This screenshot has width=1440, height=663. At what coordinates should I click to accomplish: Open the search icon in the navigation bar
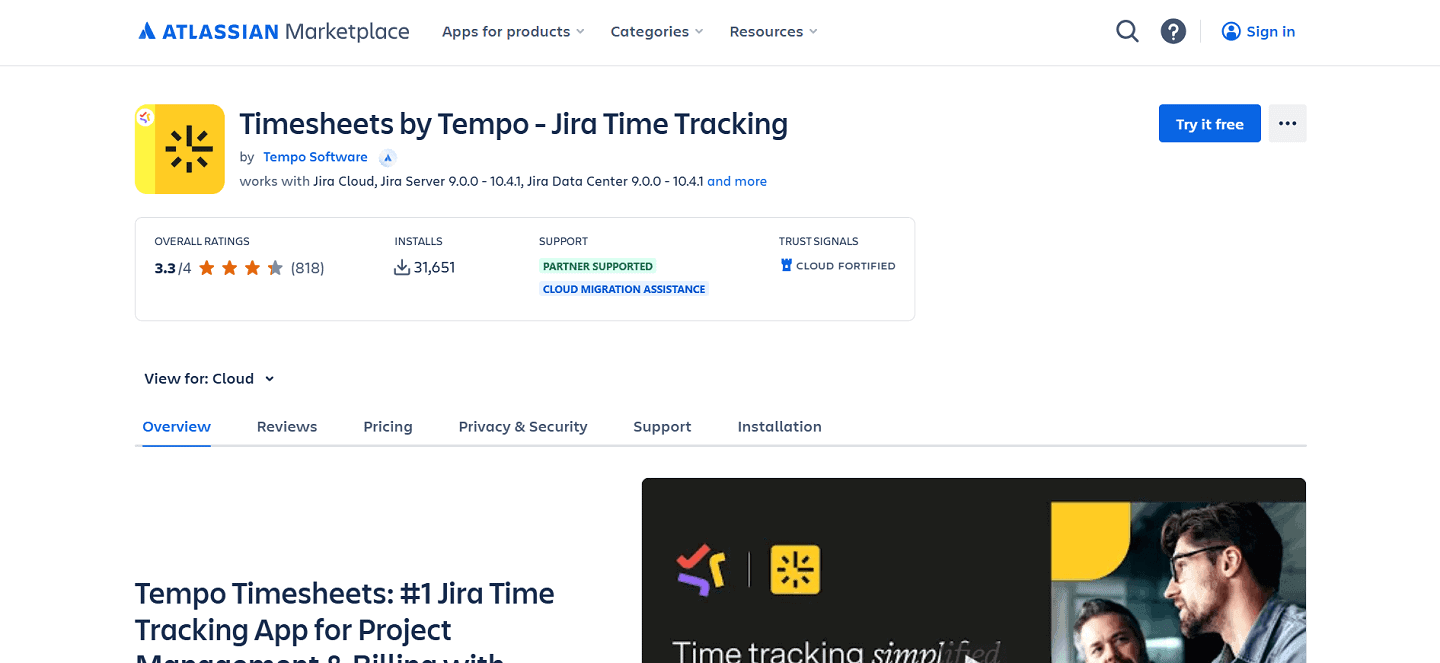pos(1127,31)
